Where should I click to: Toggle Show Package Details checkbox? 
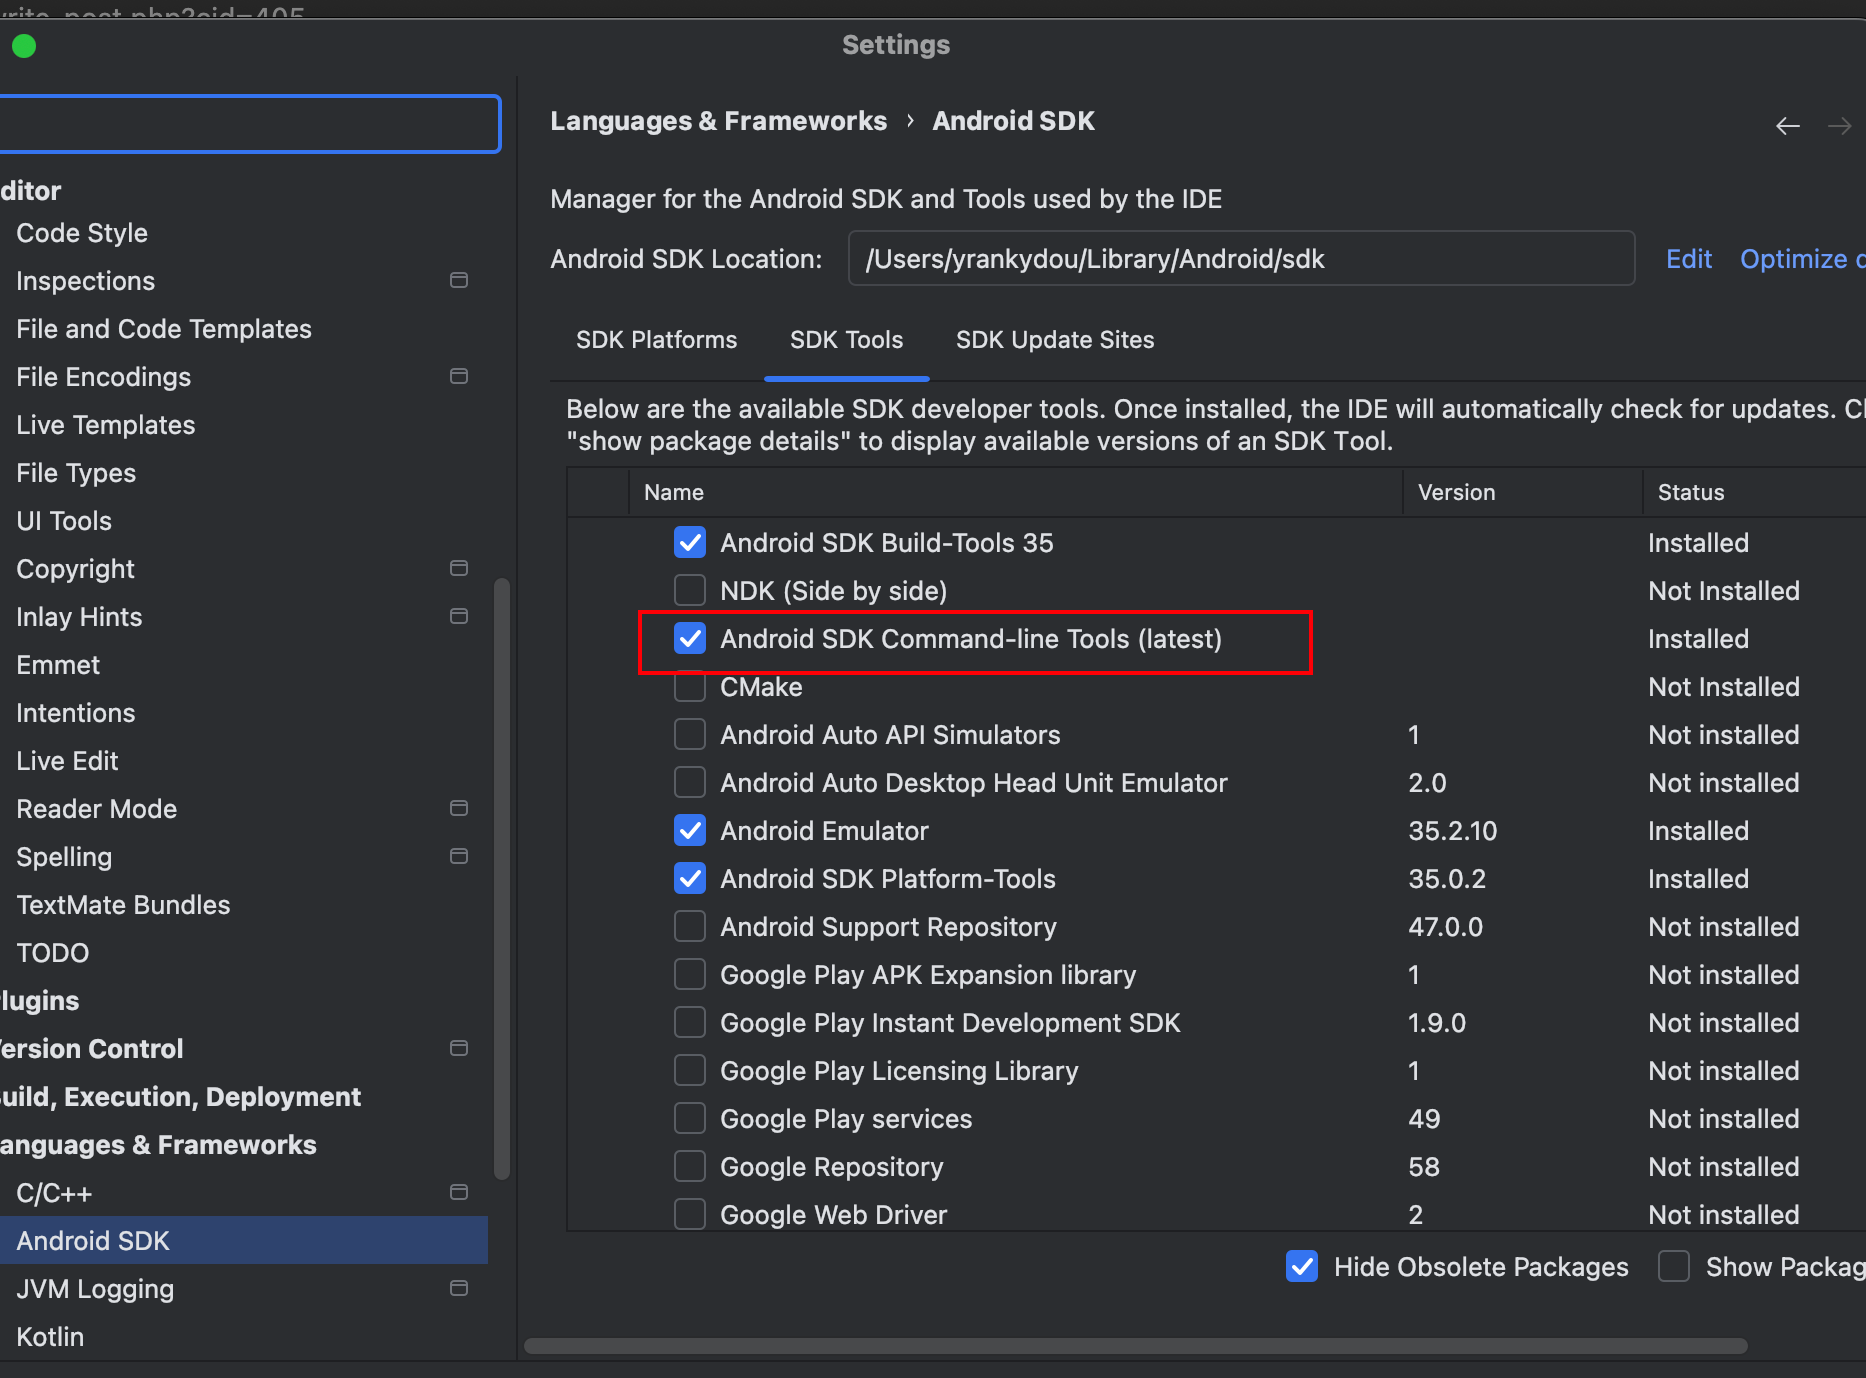tap(1674, 1266)
